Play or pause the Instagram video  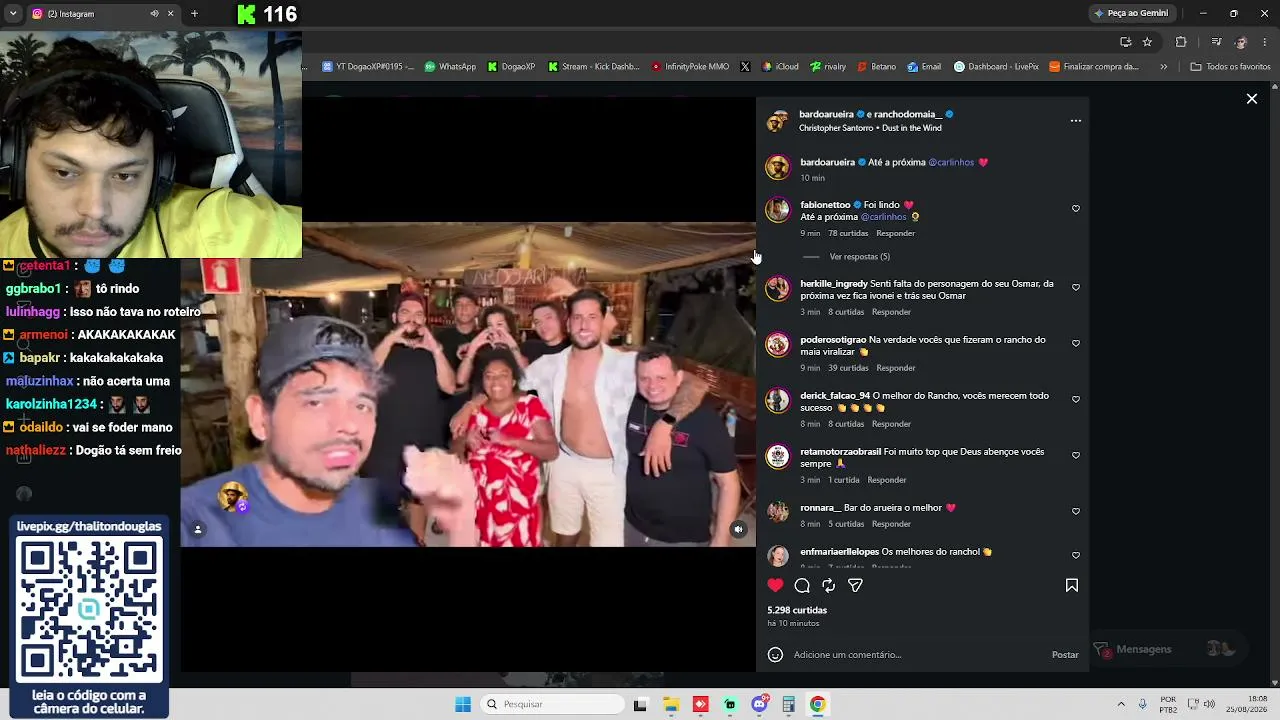[468, 384]
